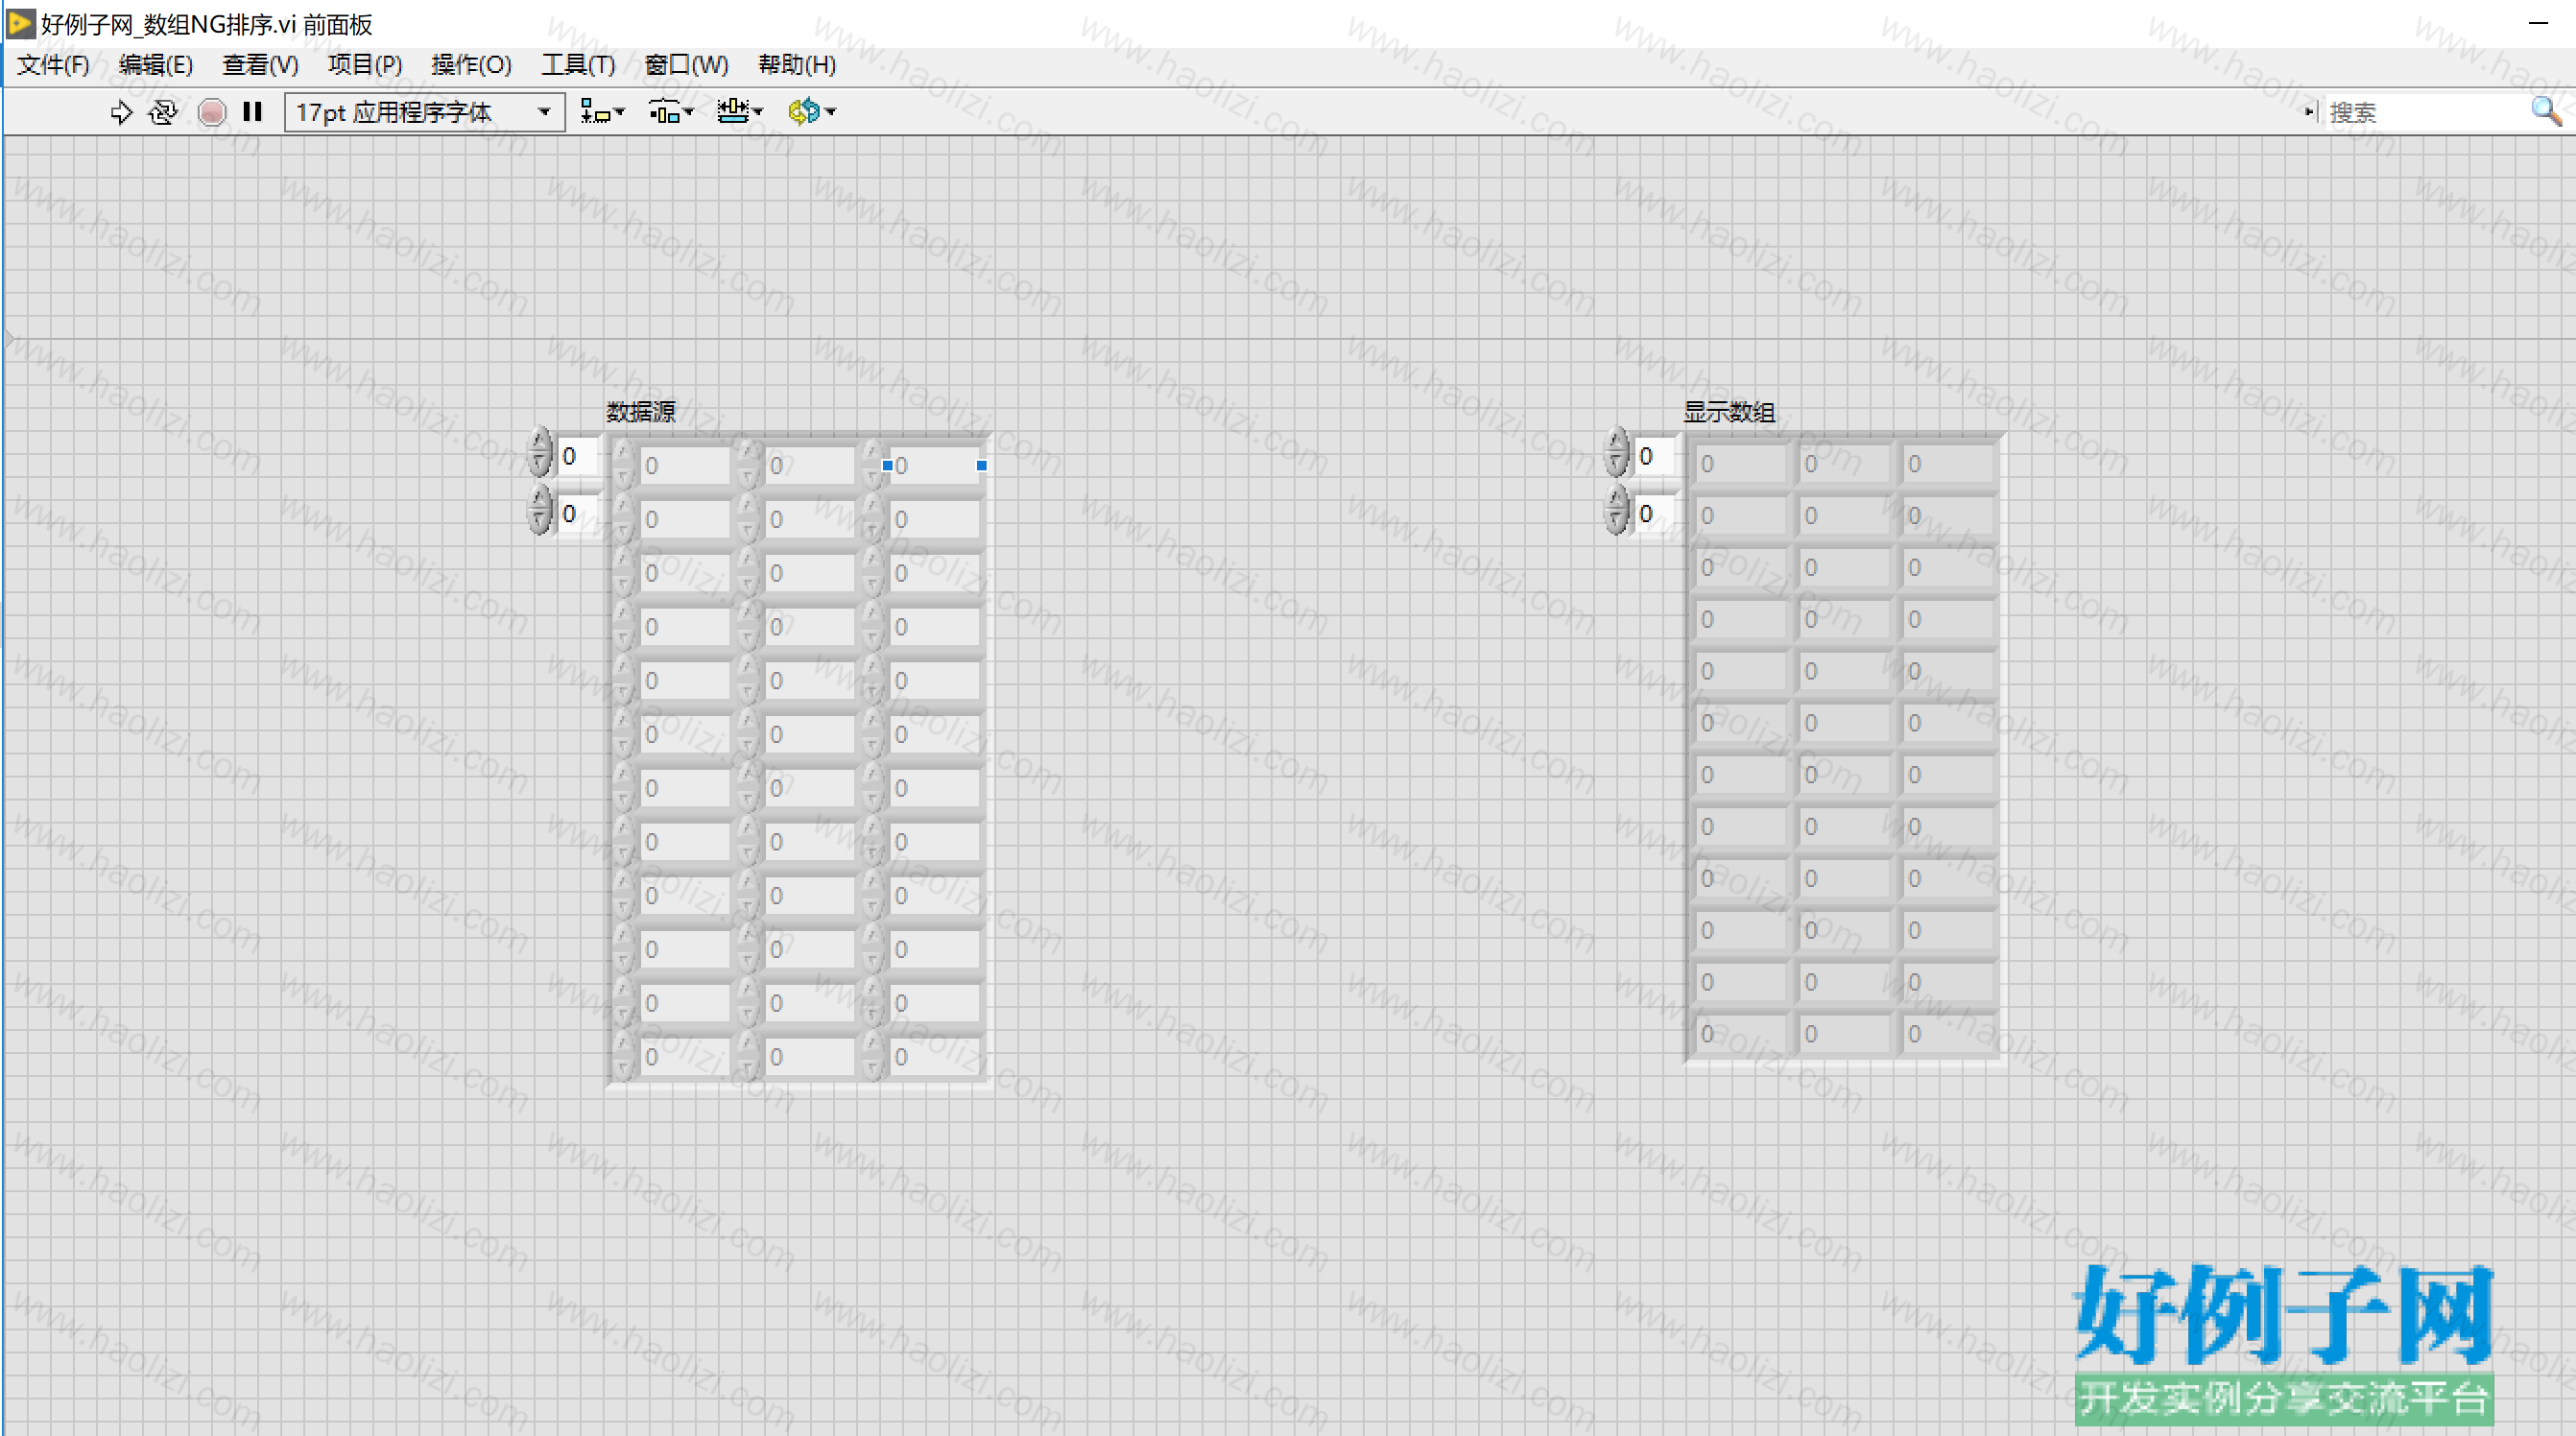The width and height of the screenshot is (2576, 1436).
Task: Open the 17pt application font dropdown
Action: coord(424,112)
